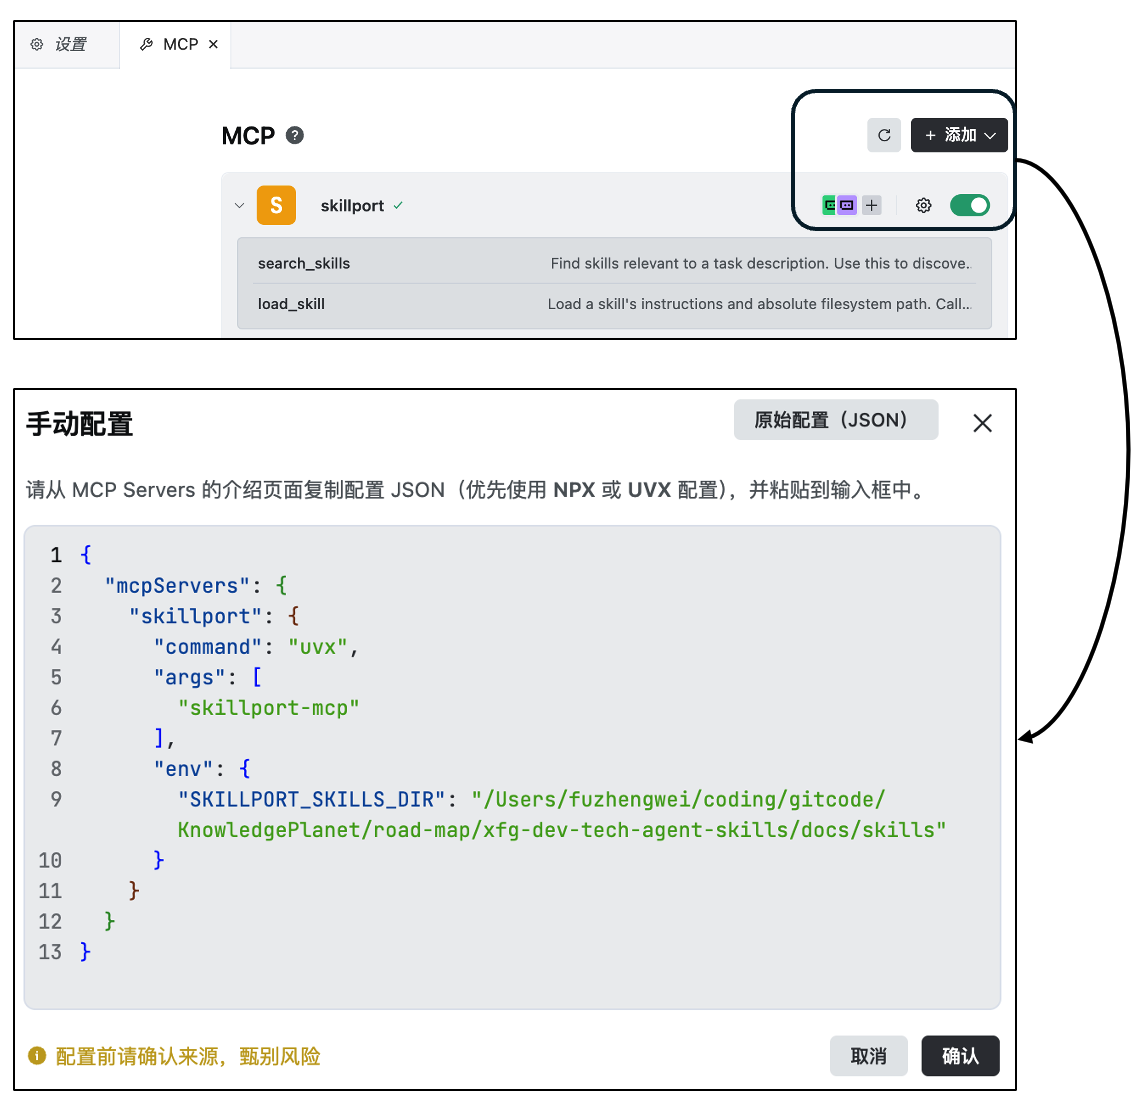
Task: Click the orange skillport S avatar
Action: (276, 205)
